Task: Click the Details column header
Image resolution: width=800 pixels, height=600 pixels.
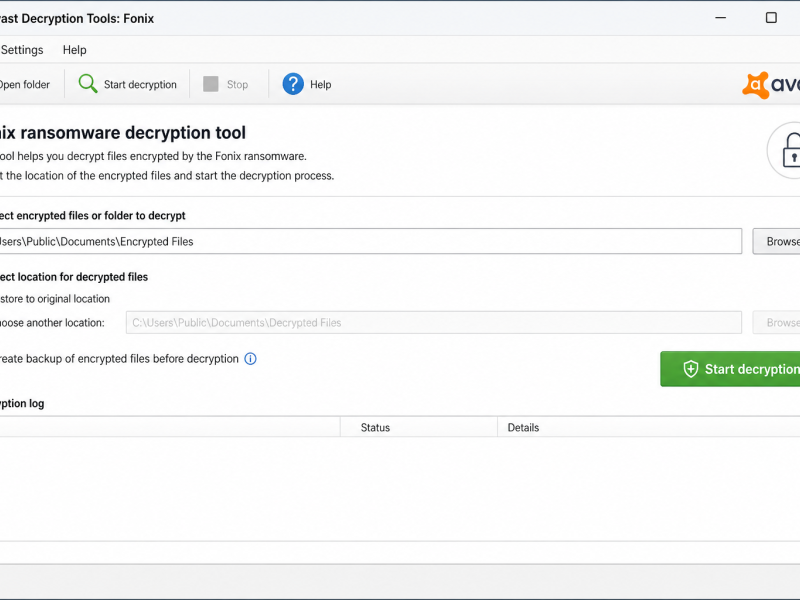Action: (x=523, y=428)
